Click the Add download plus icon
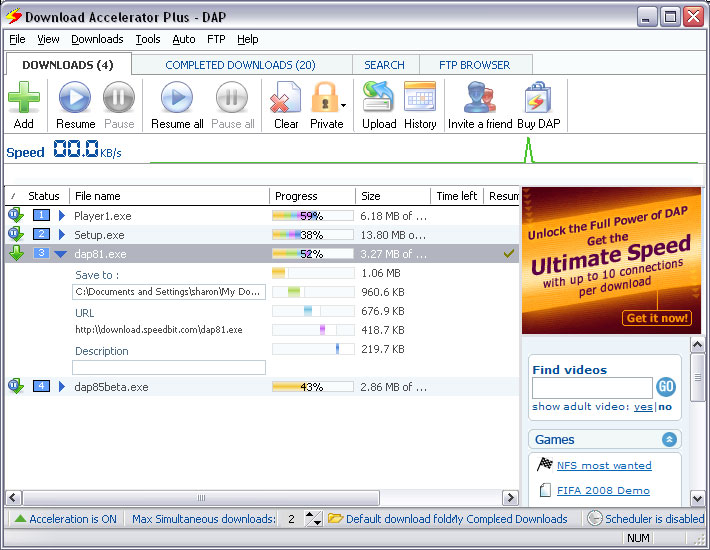710x550 pixels. point(24,99)
